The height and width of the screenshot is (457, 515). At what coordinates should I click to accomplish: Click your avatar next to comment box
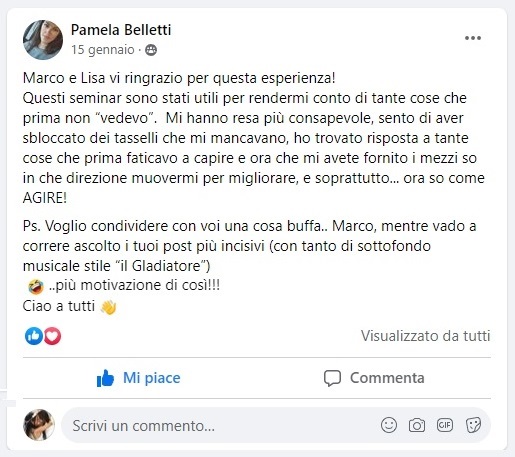pos(39,425)
